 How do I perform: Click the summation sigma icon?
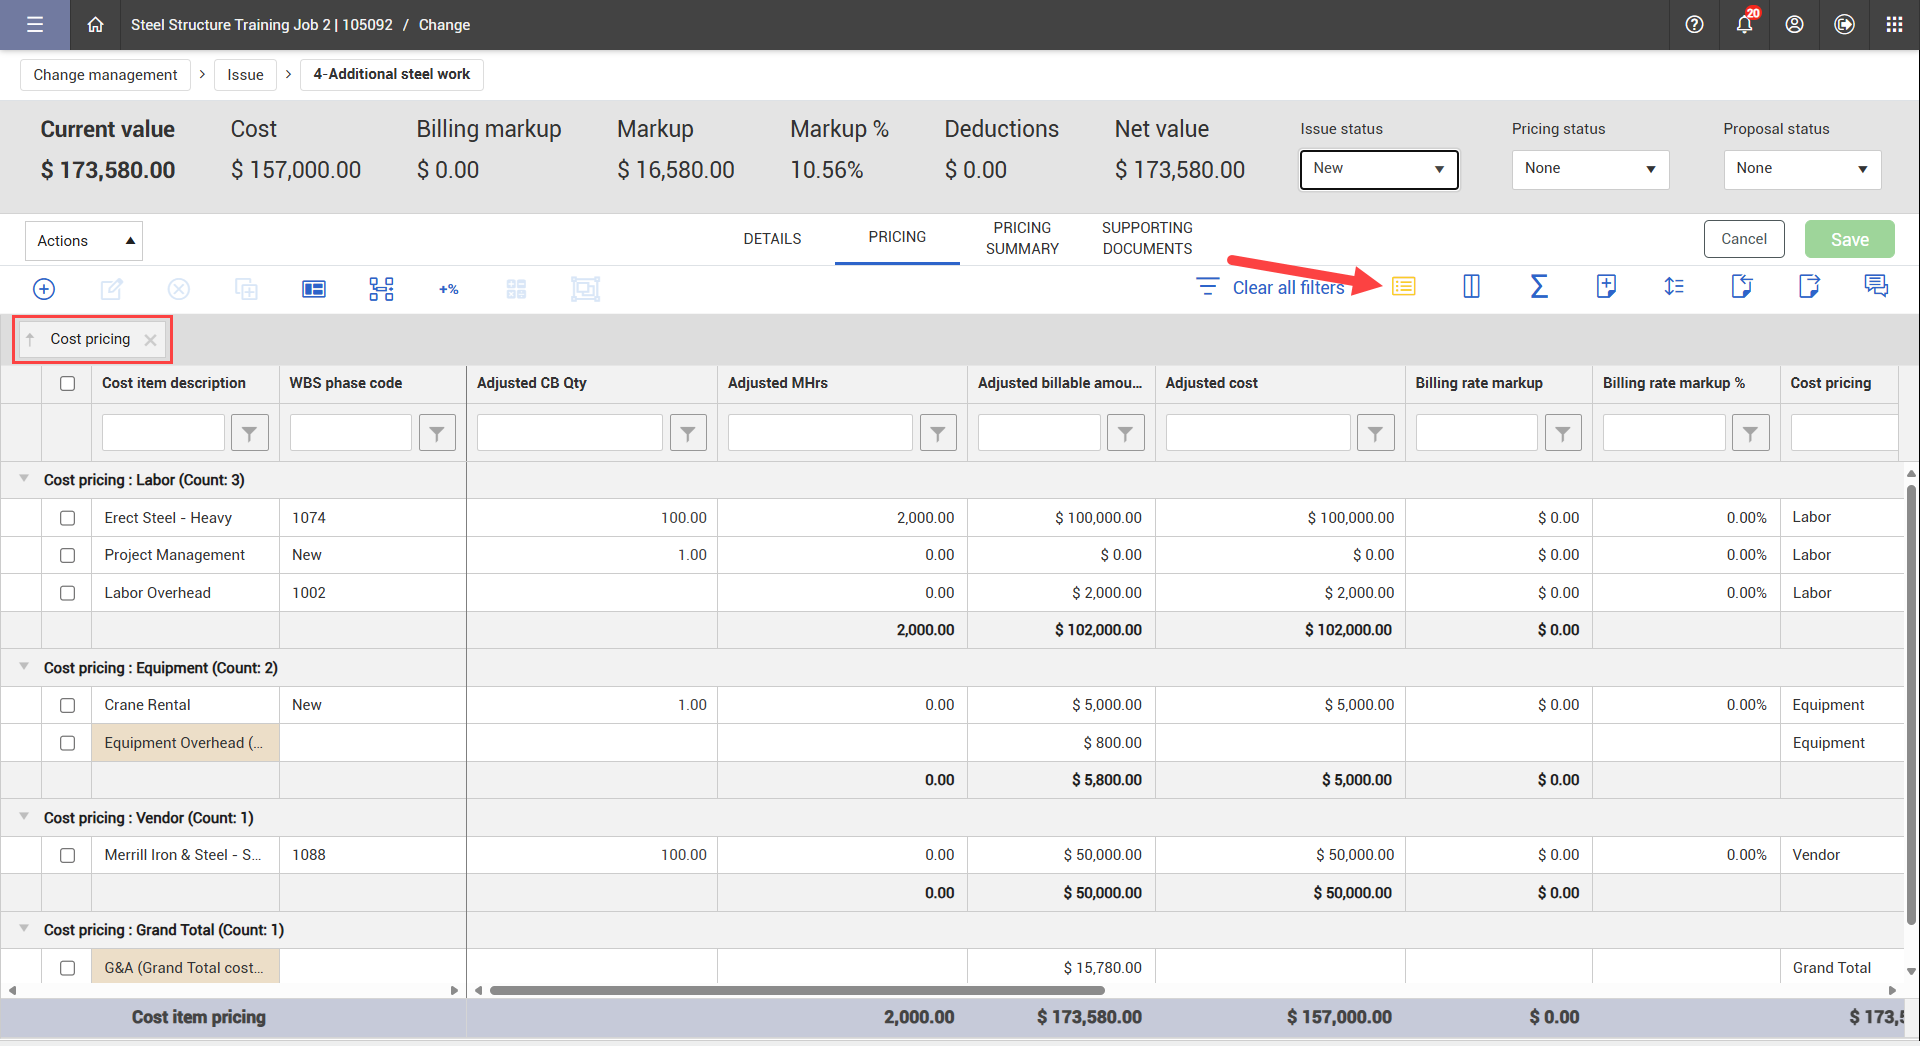point(1539,287)
